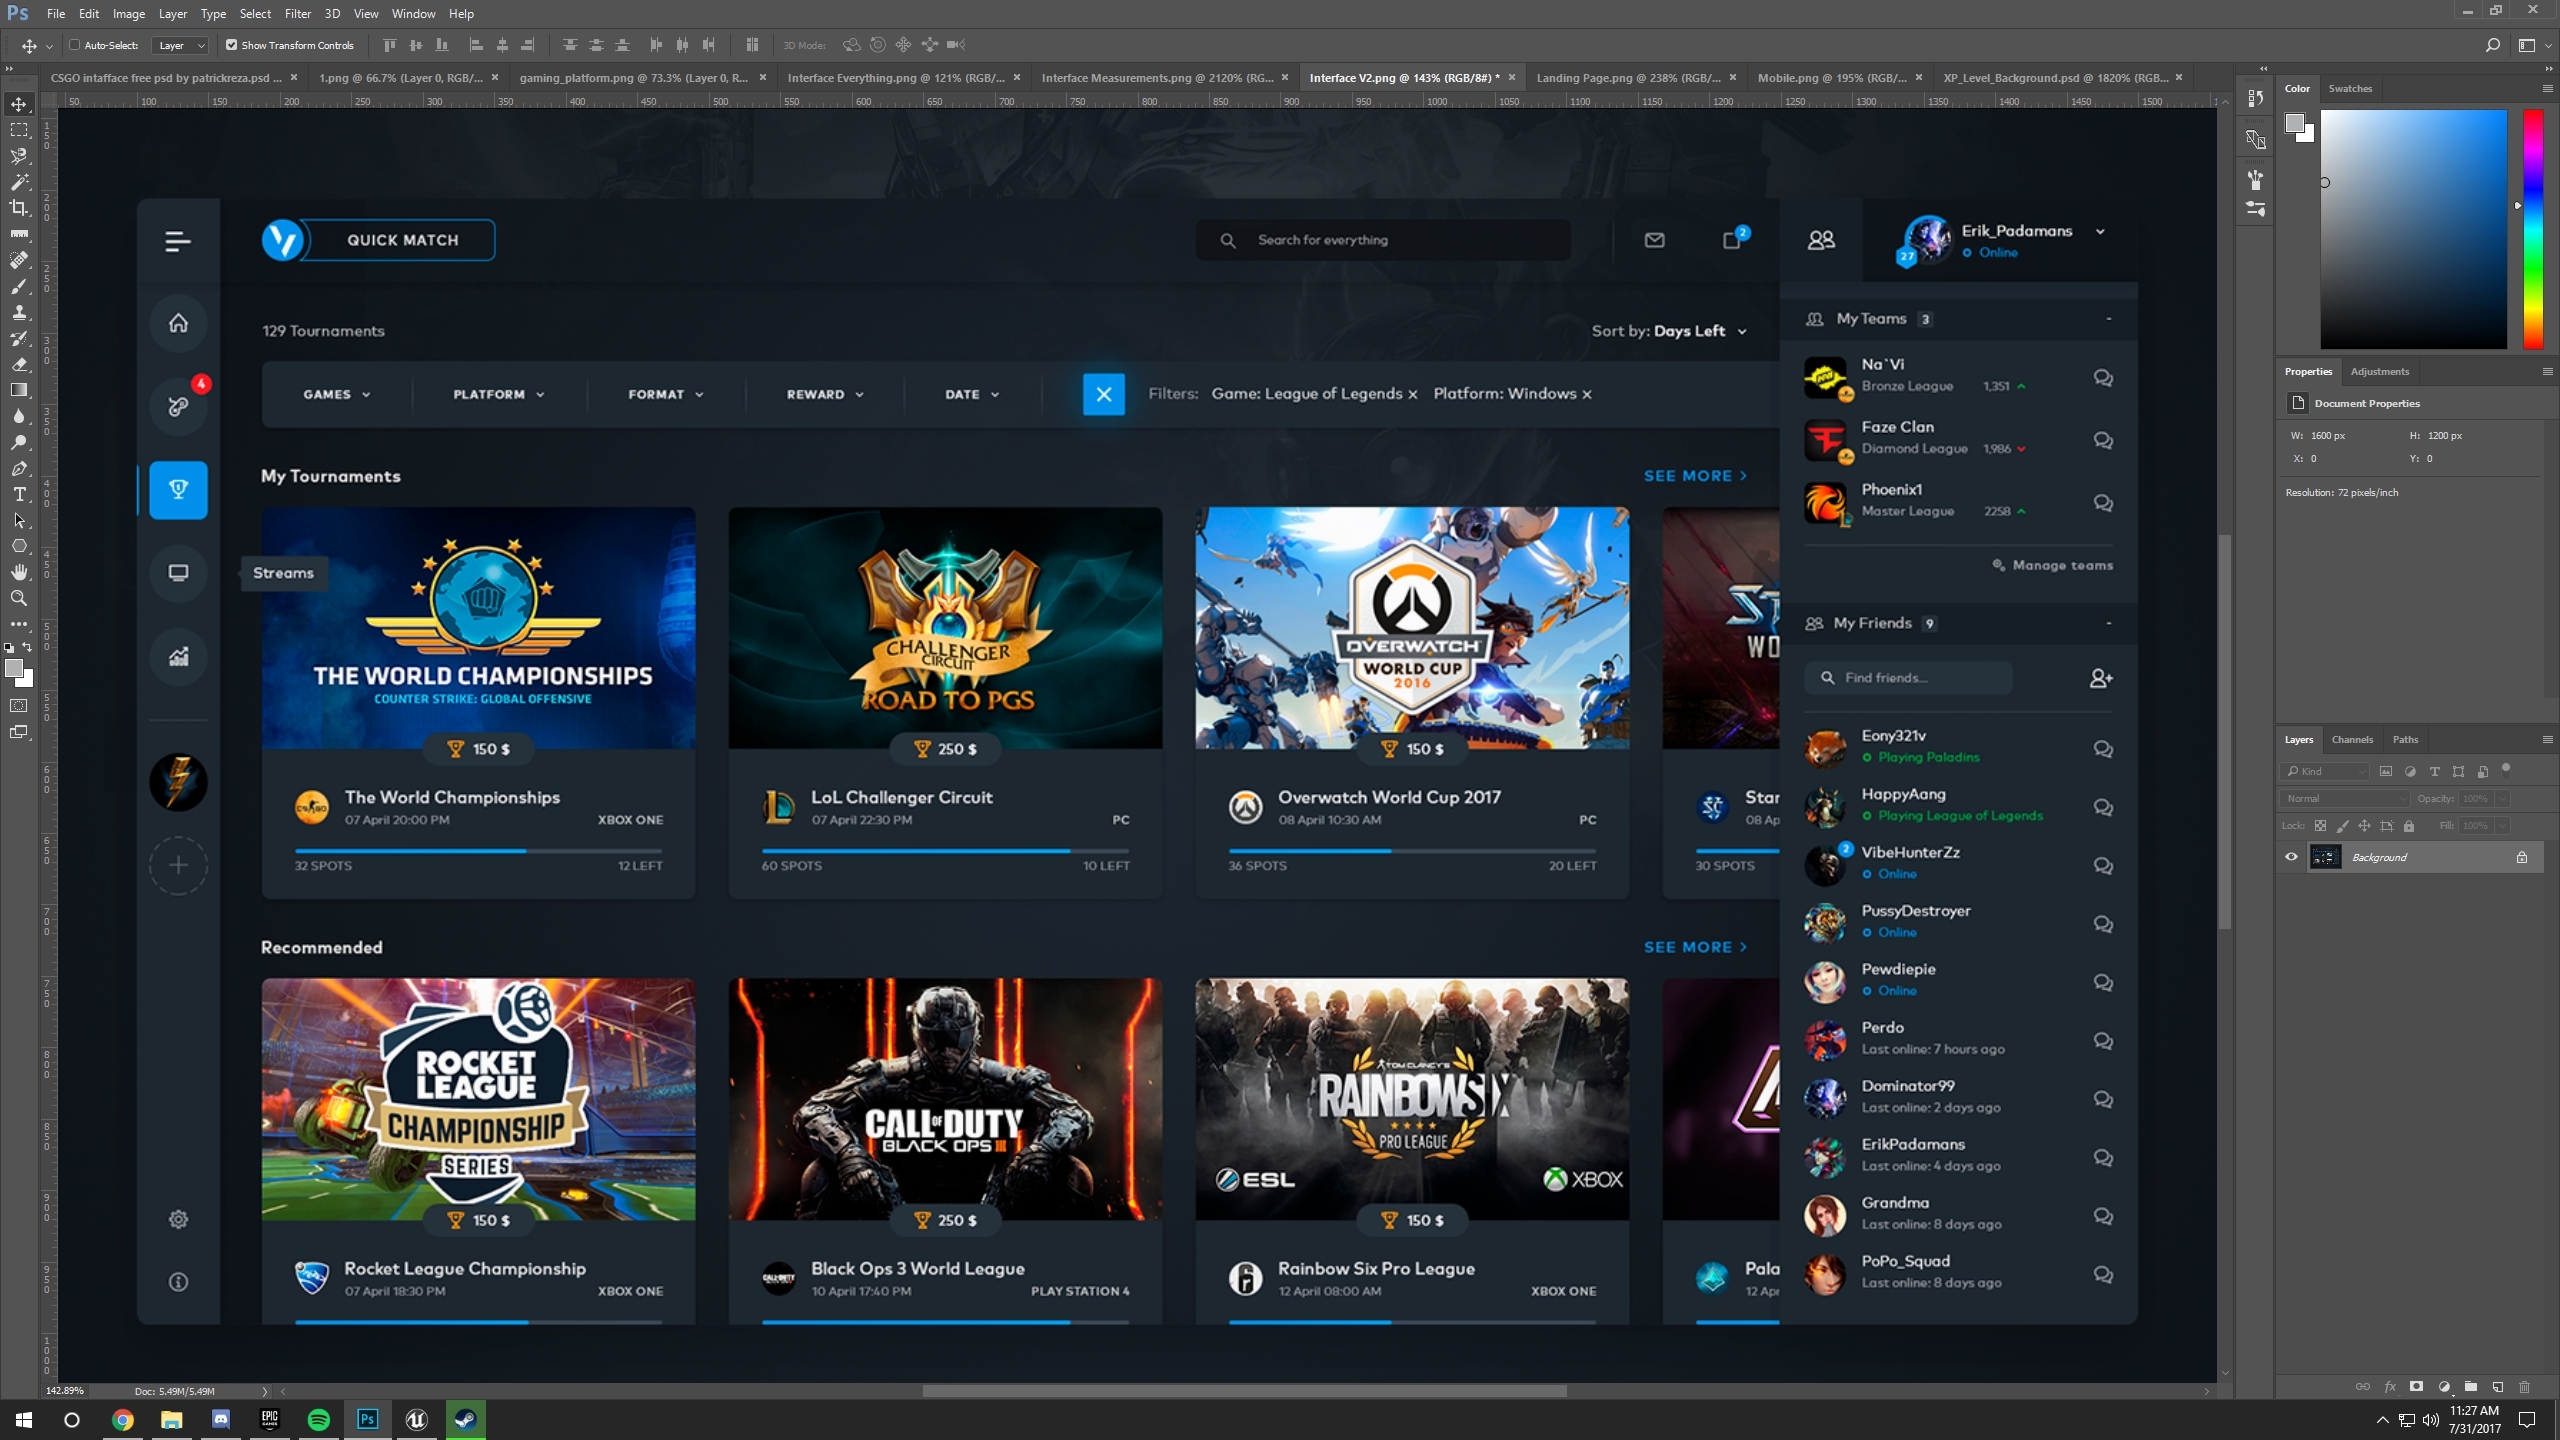The height and width of the screenshot is (1440, 2560).
Task: Open the Color panel flyout menu
Action: (x=2547, y=88)
